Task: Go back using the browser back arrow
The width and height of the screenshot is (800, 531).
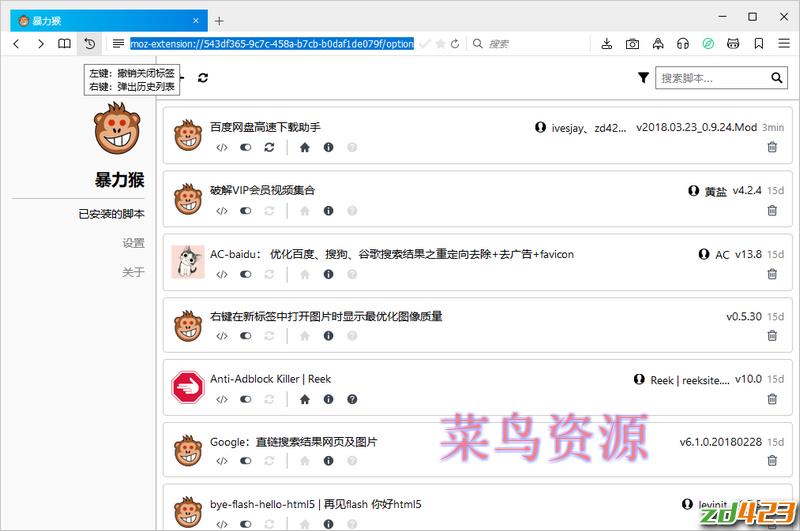Action: click(16, 44)
